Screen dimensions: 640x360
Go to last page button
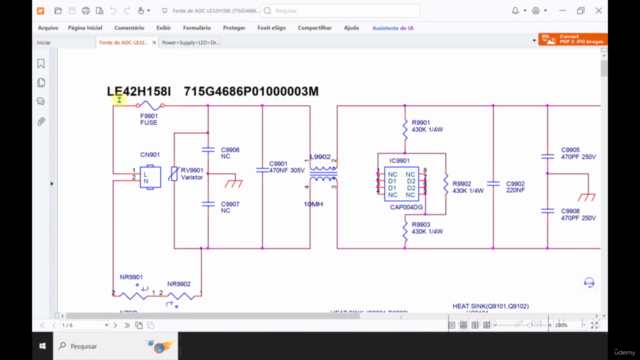point(127,325)
